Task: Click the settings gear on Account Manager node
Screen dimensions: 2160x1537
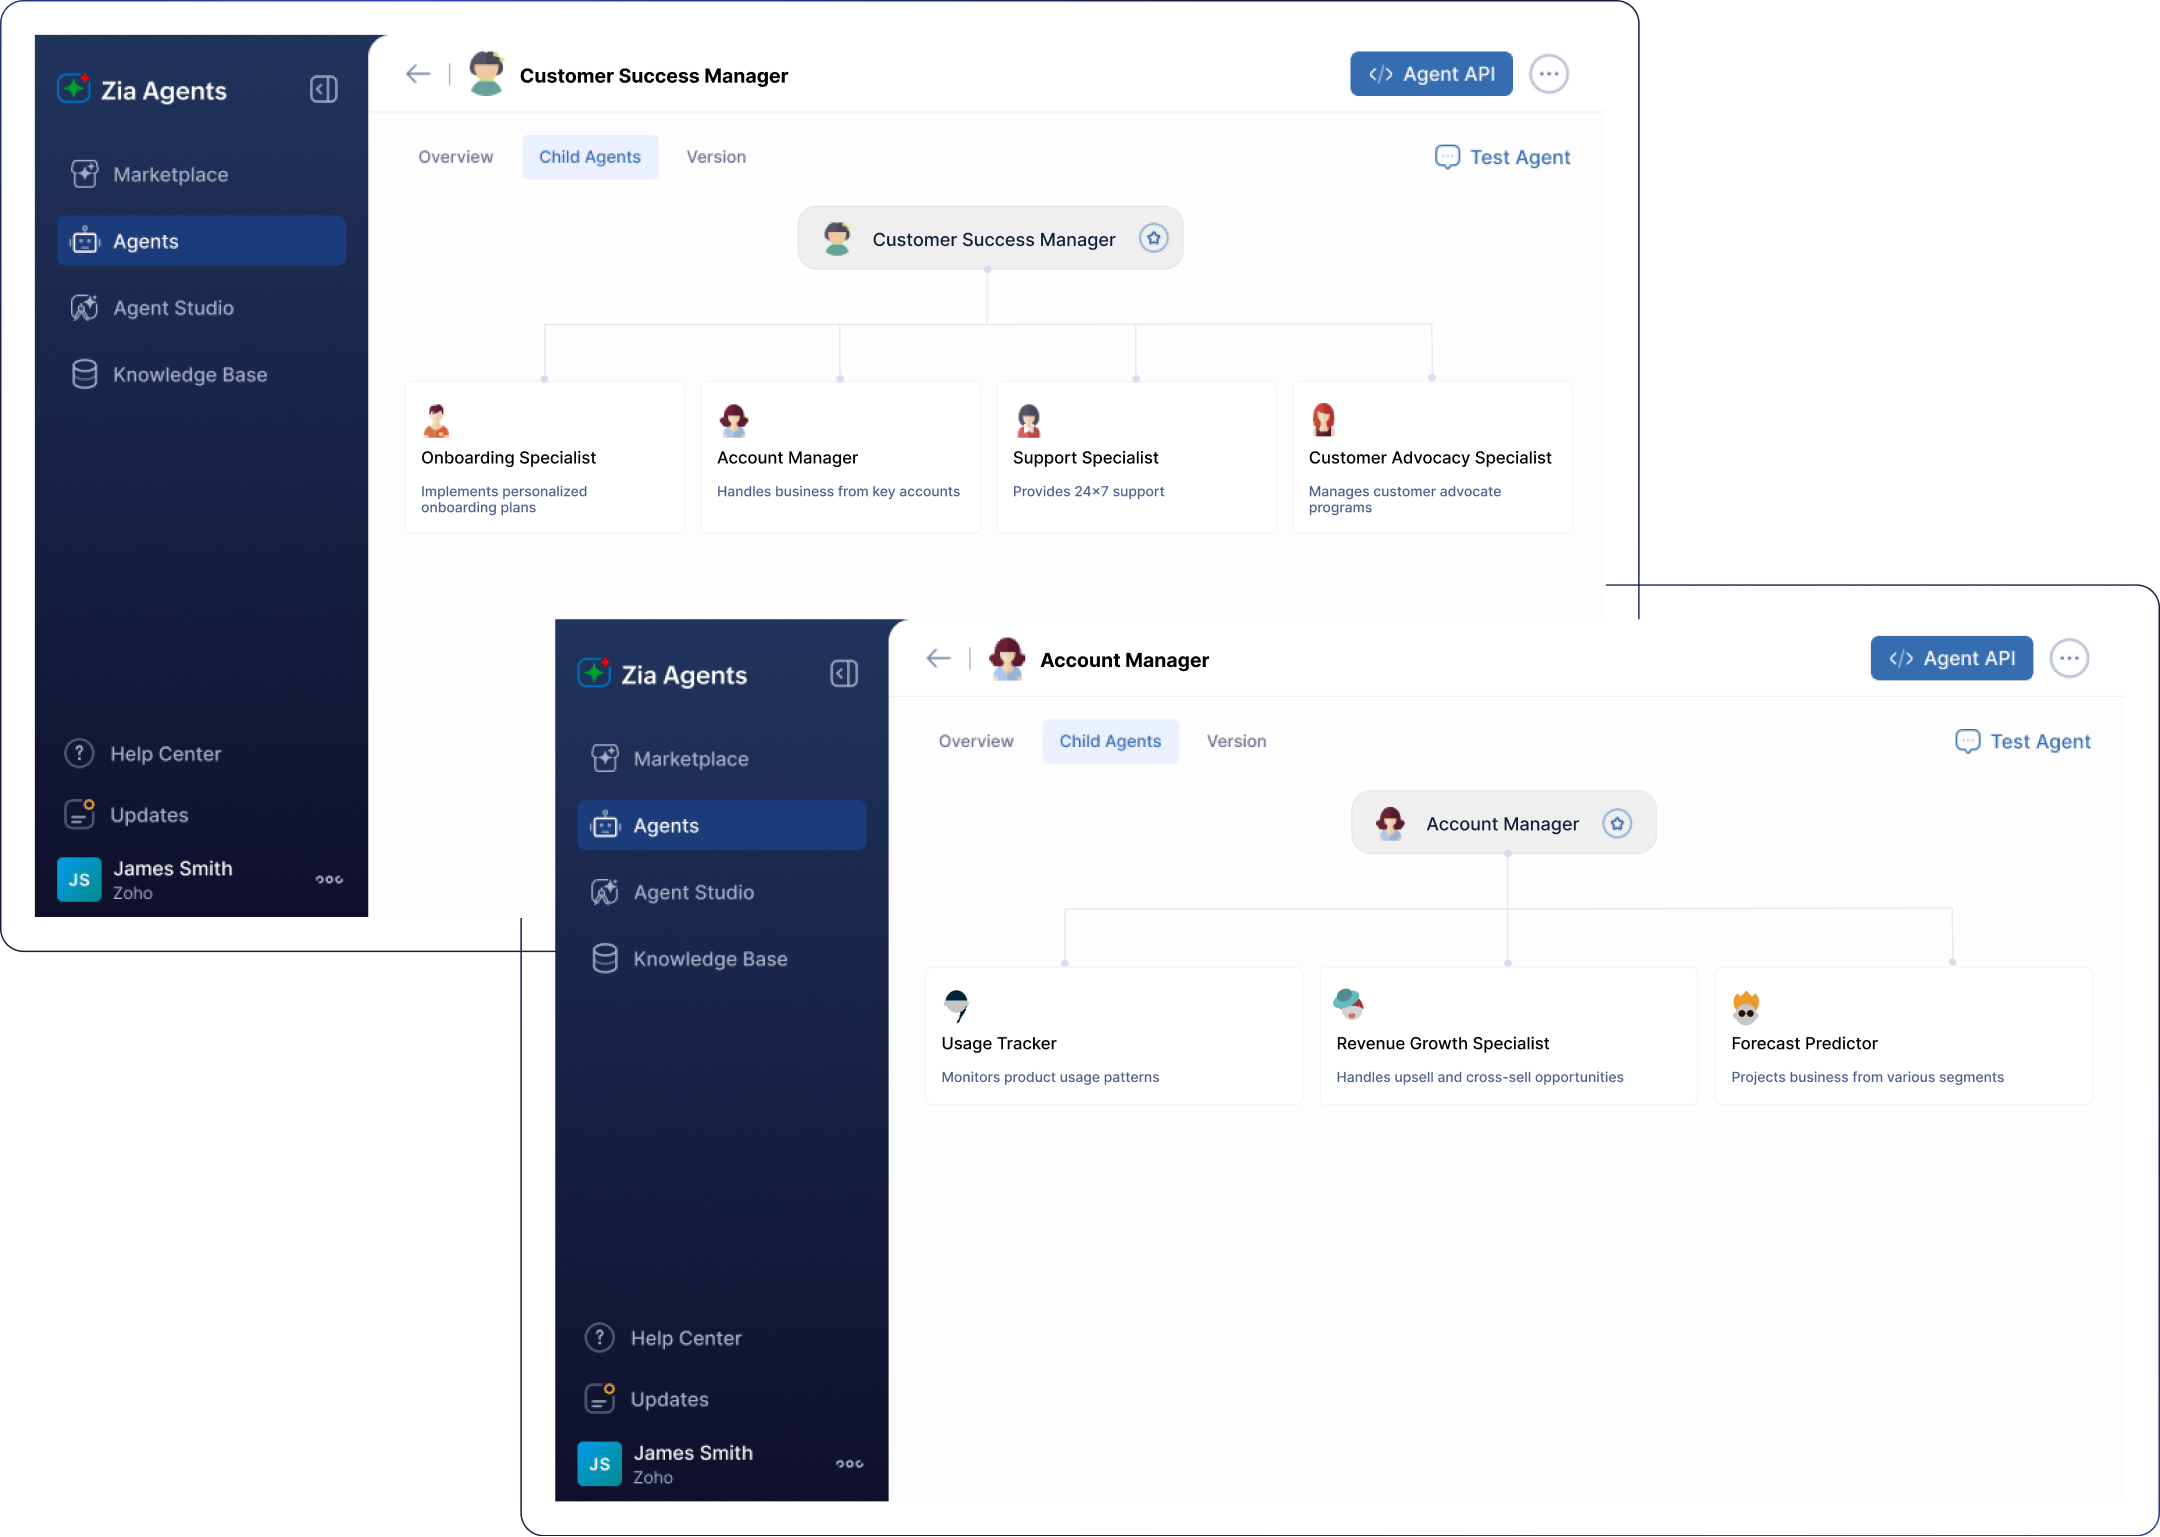Action: pyautogui.click(x=1616, y=822)
